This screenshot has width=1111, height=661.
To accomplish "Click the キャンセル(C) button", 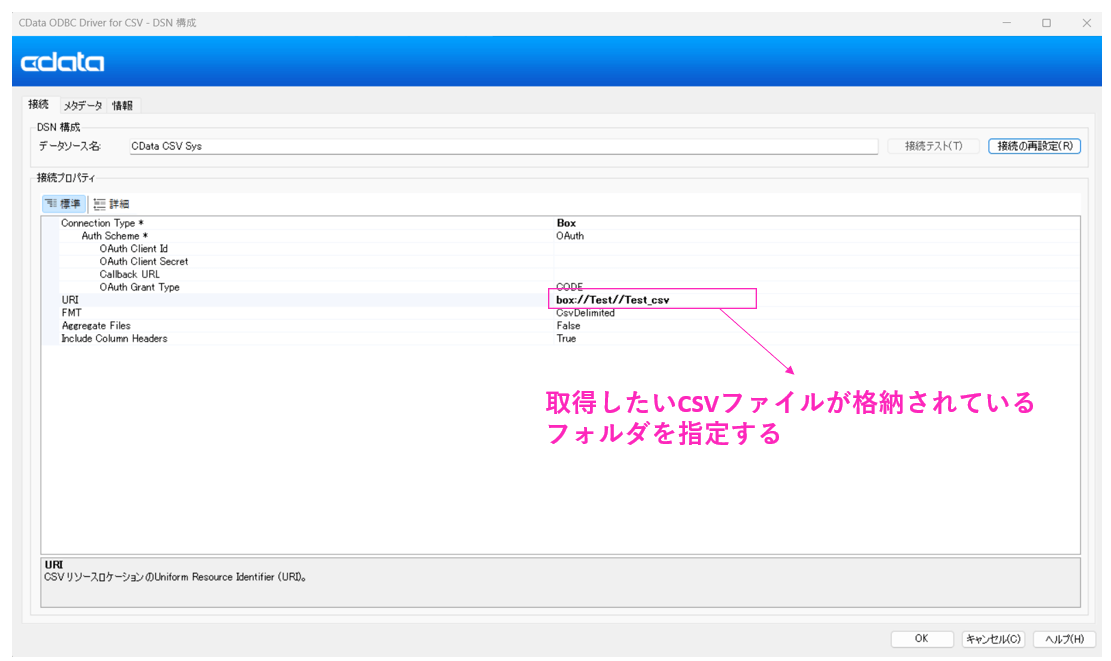I will 993,638.
